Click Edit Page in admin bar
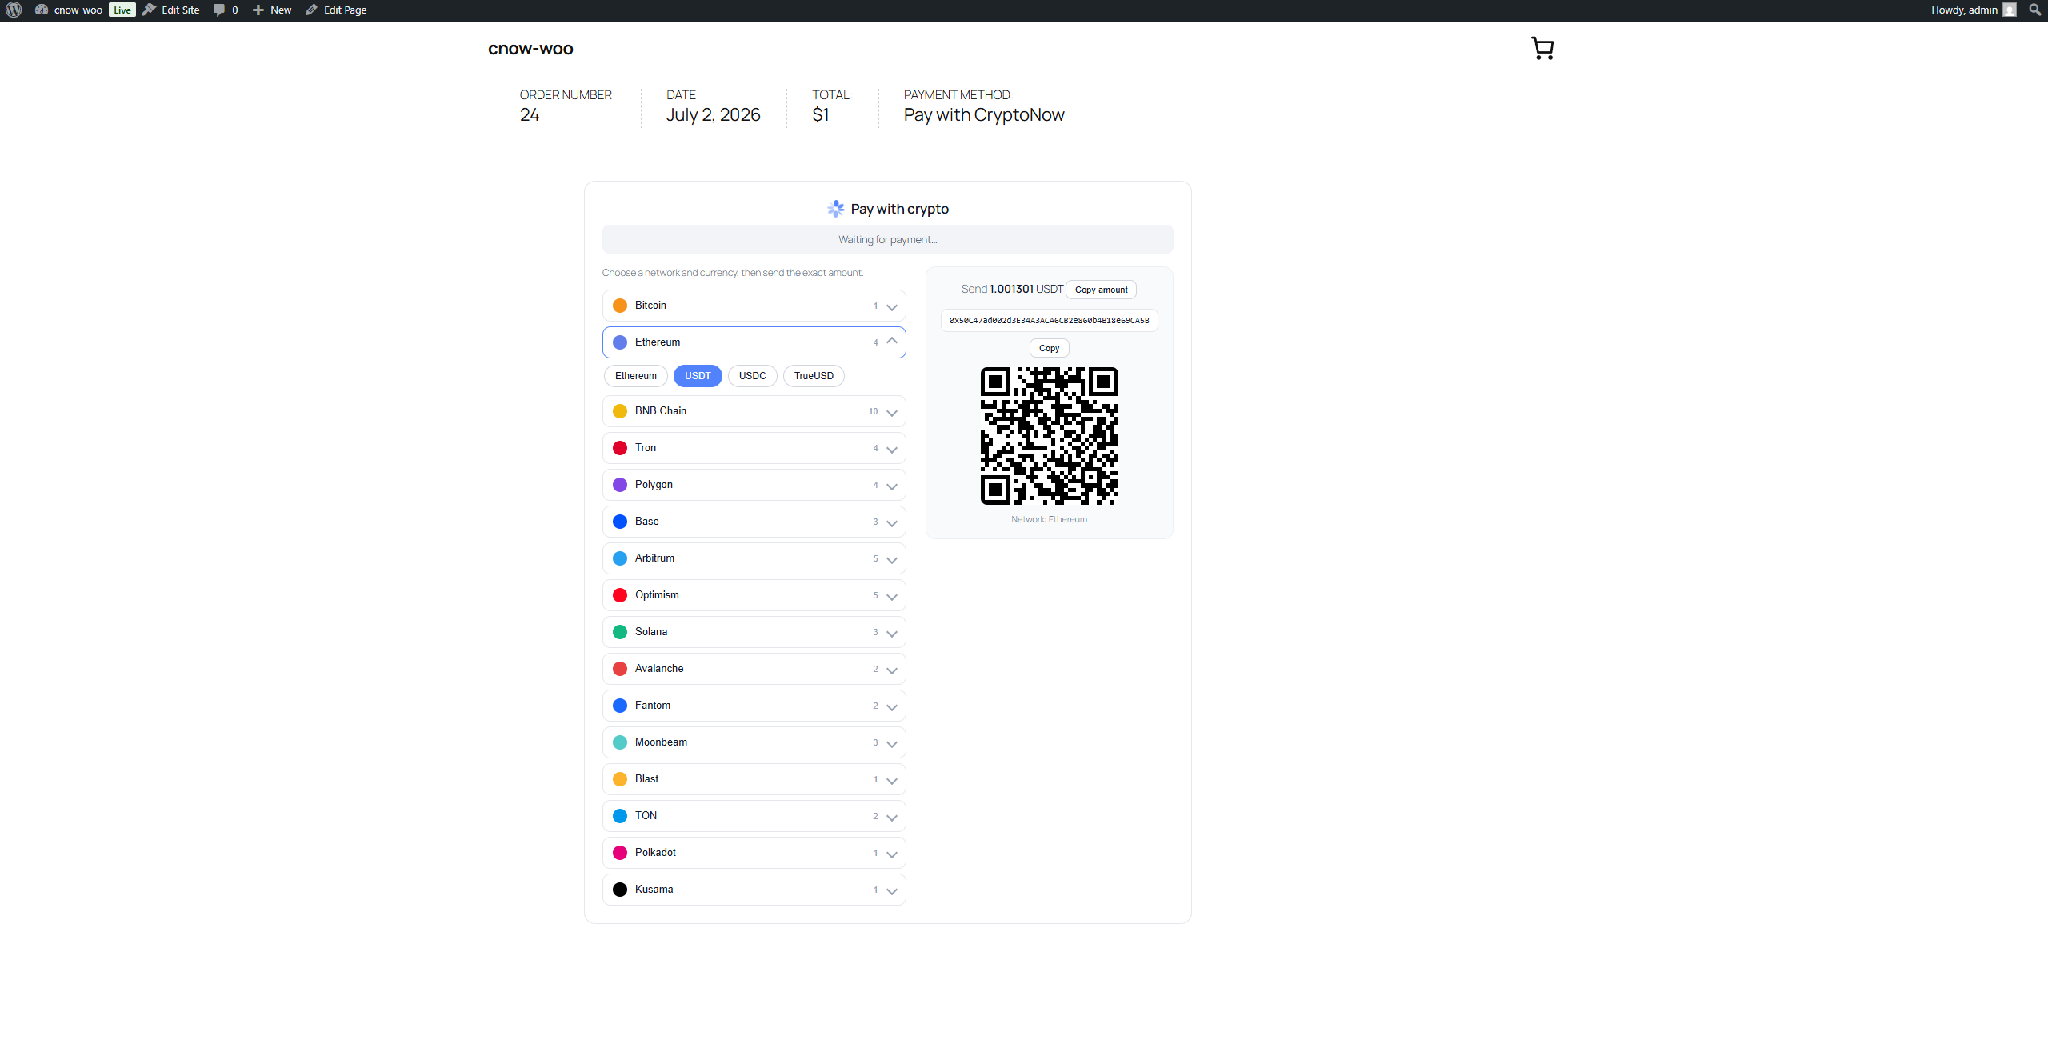Viewport: 2048px width, 1051px height. tap(336, 10)
